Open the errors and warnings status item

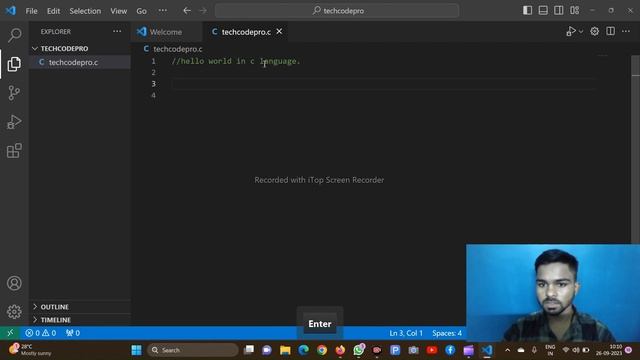(x=41, y=333)
